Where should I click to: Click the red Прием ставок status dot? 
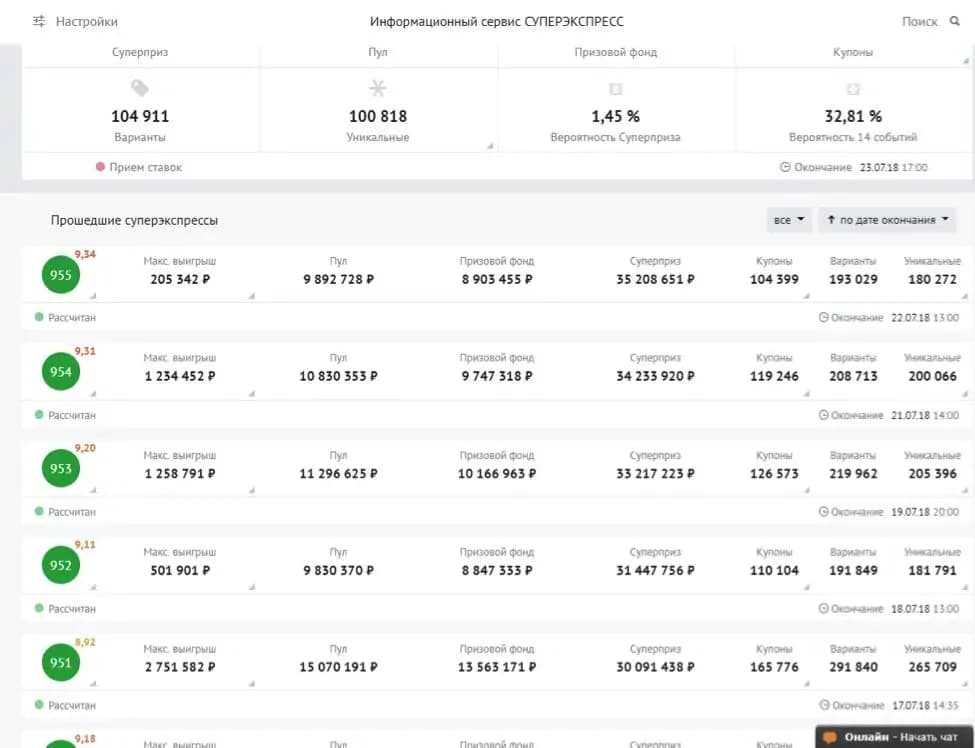pyautogui.click(x=100, y=167)
